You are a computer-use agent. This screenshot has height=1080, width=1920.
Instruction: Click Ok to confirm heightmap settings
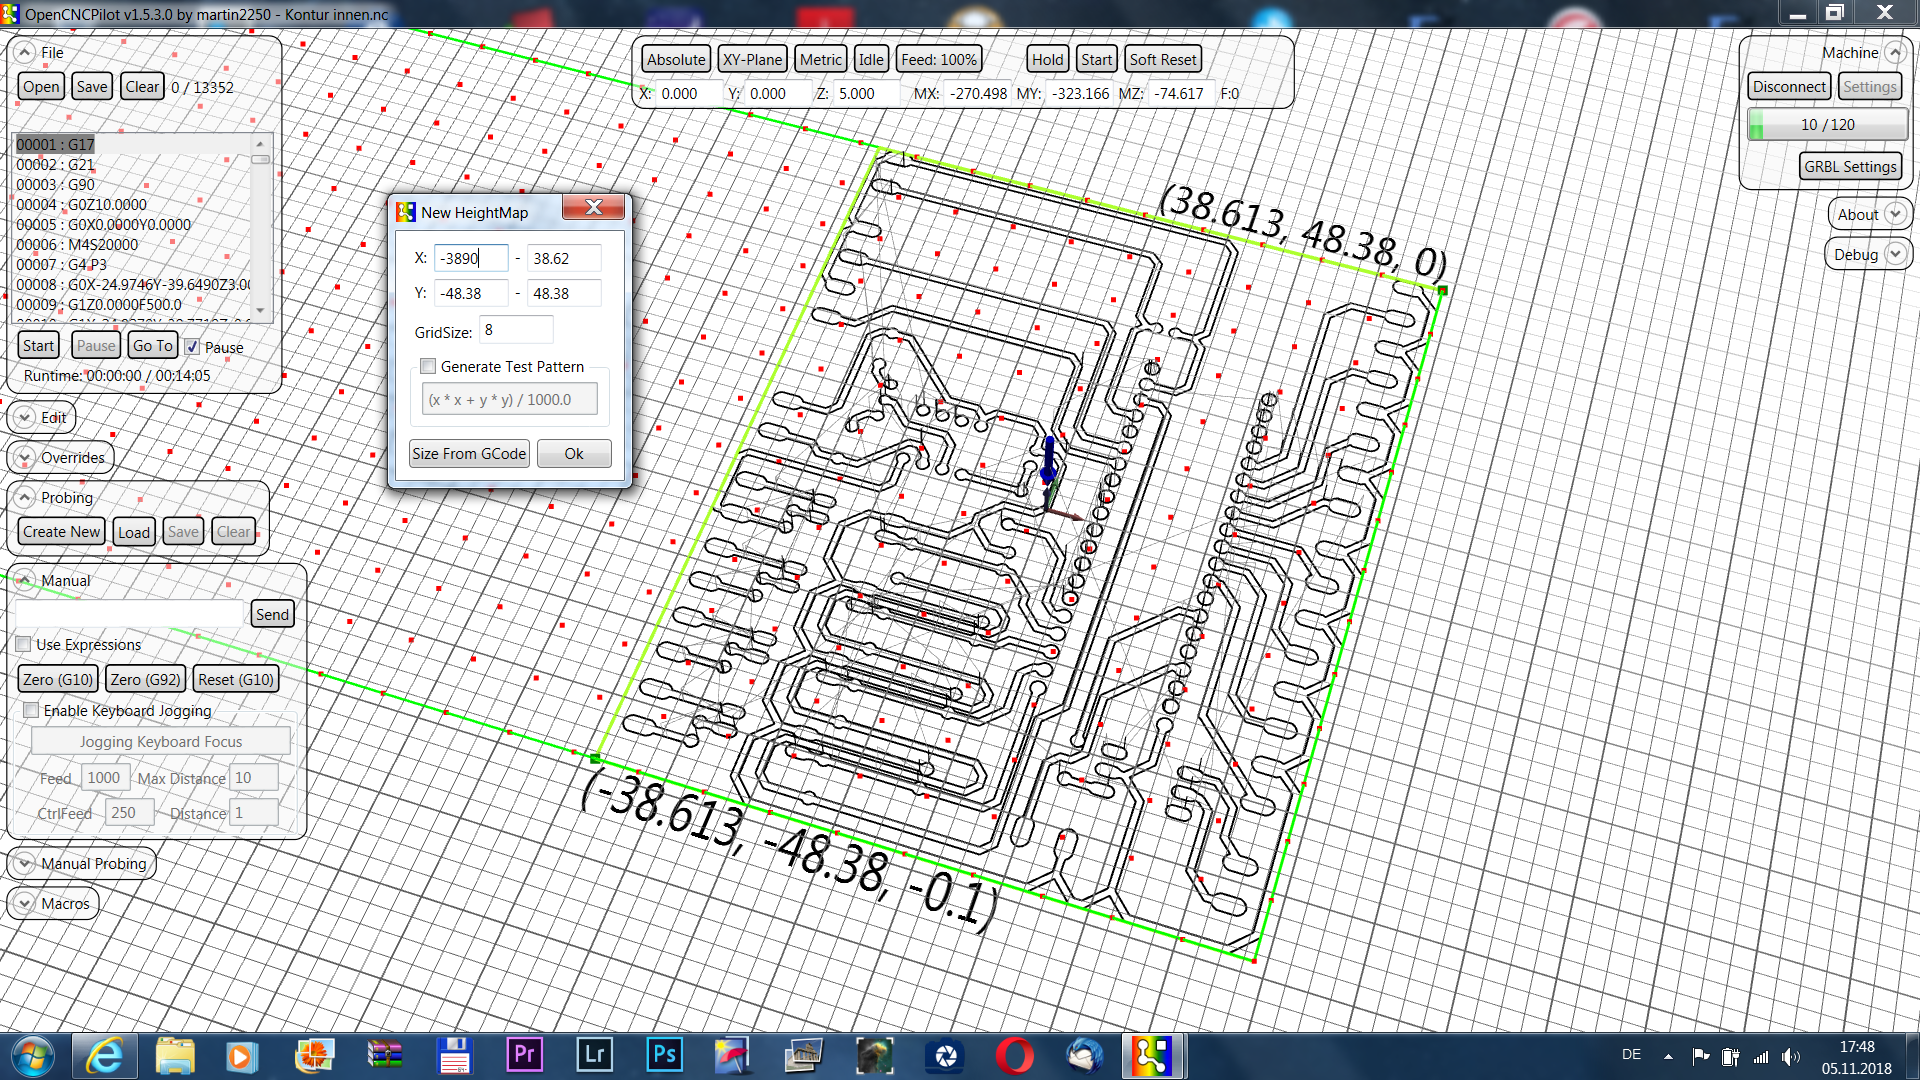tap(575, 452)
